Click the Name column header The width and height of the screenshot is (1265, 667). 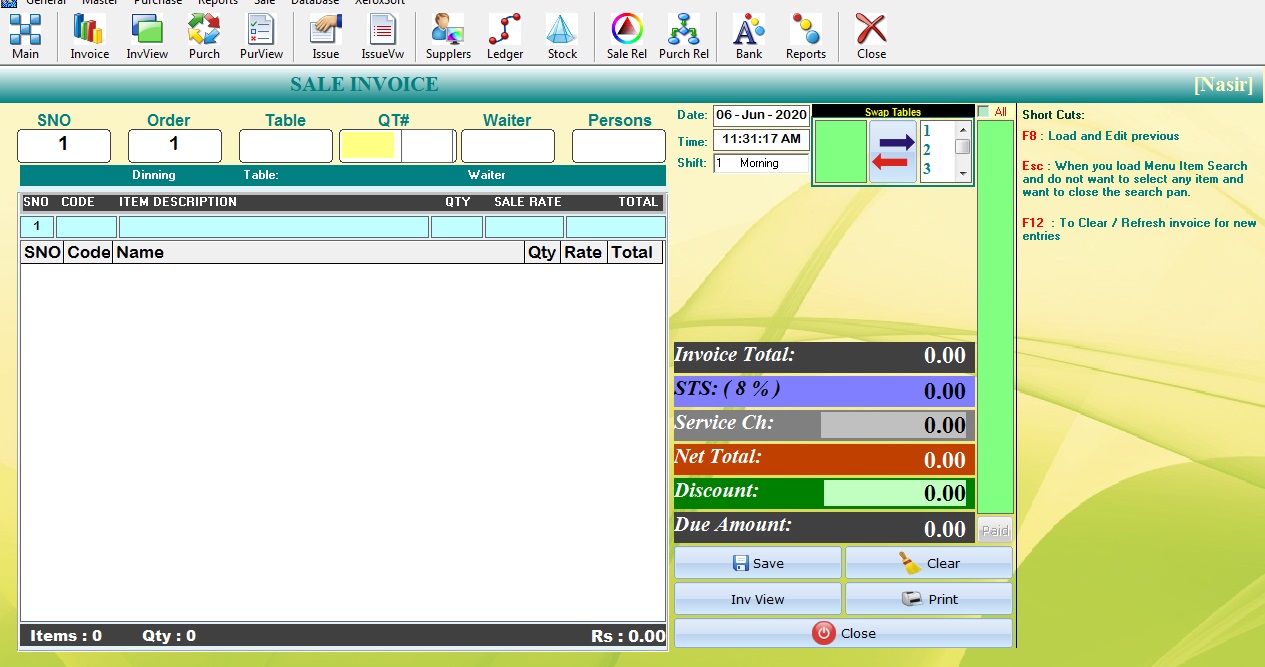319,252
